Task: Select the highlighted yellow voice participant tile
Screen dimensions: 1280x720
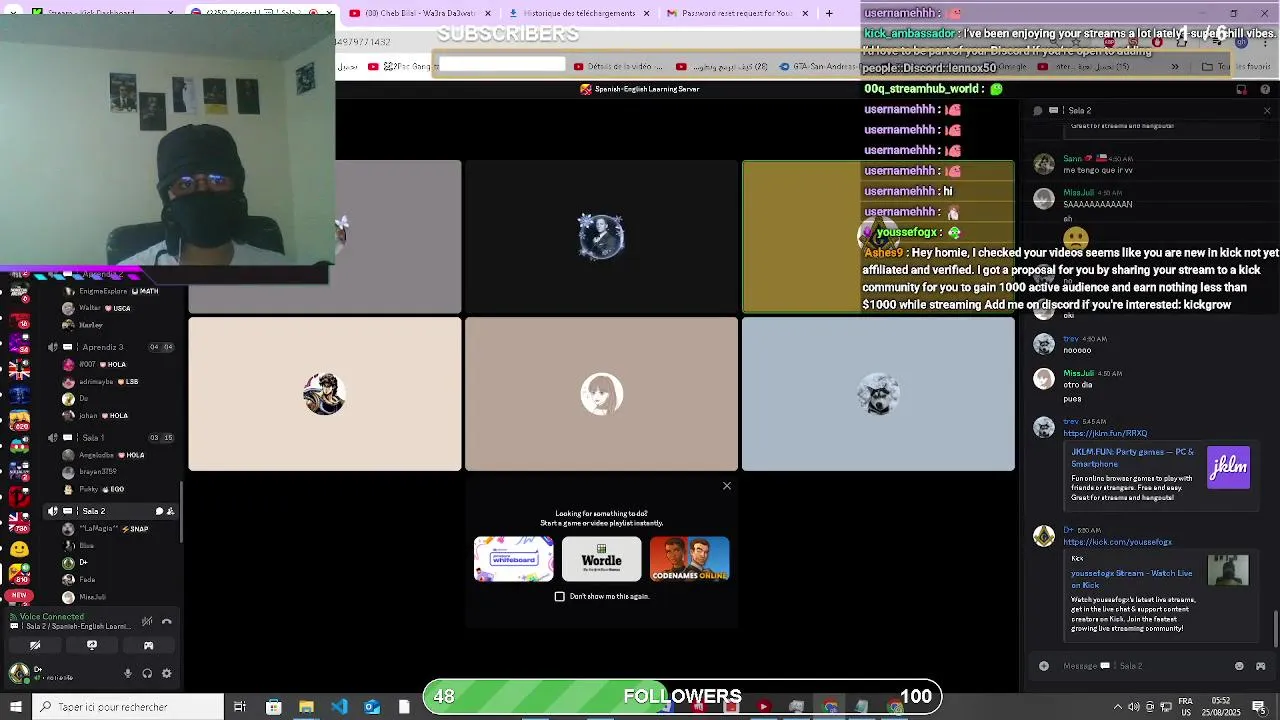Action: pos(878,237)
